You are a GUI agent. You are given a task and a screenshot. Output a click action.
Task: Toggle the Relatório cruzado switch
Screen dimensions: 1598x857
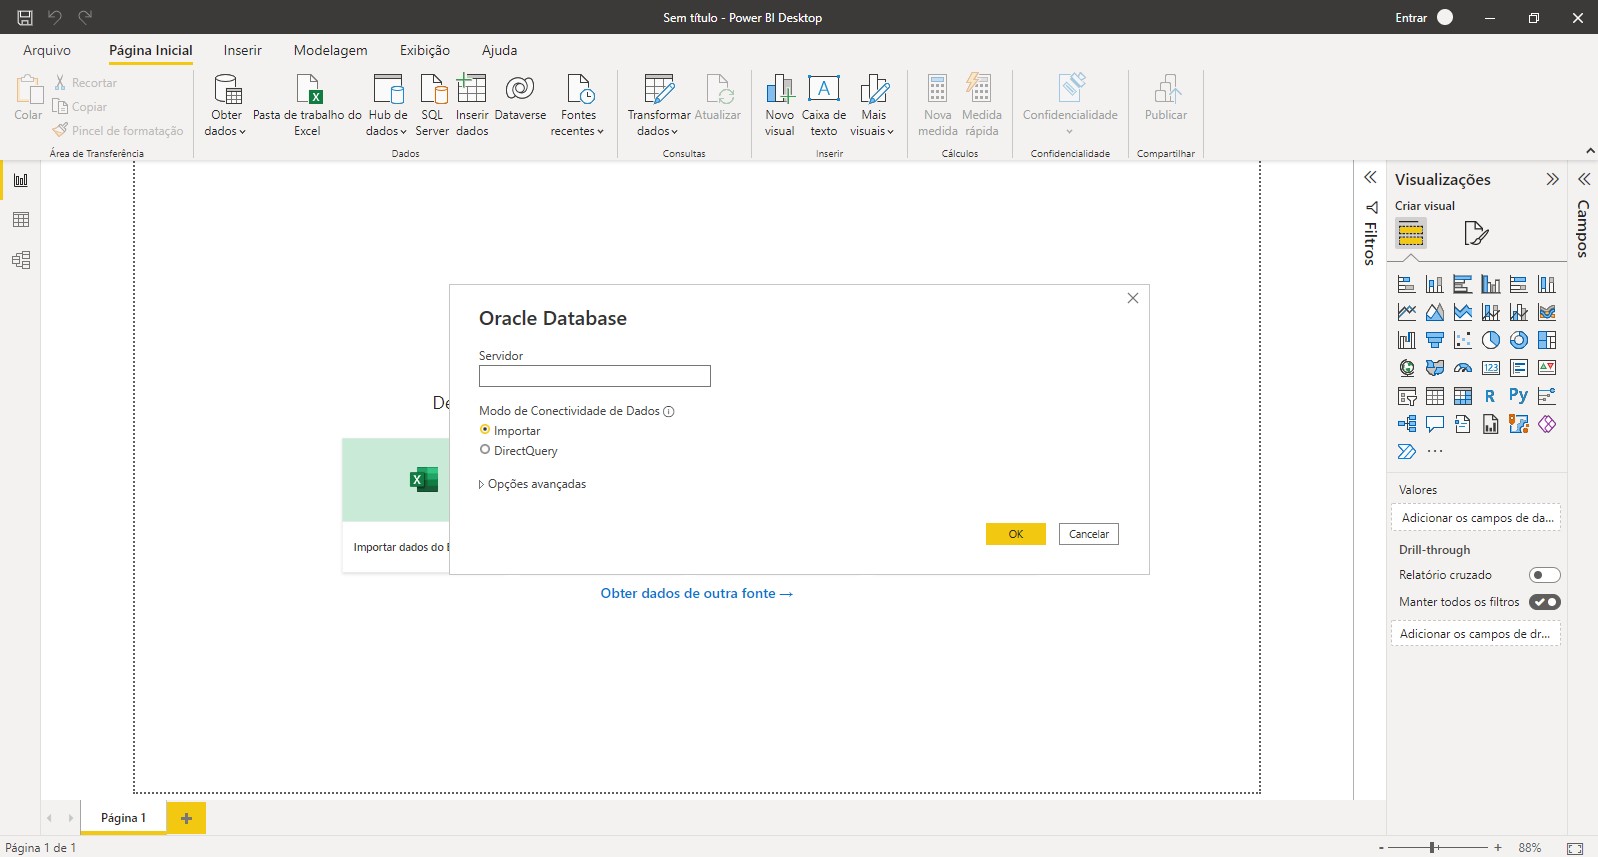[x=1545, y=575]
